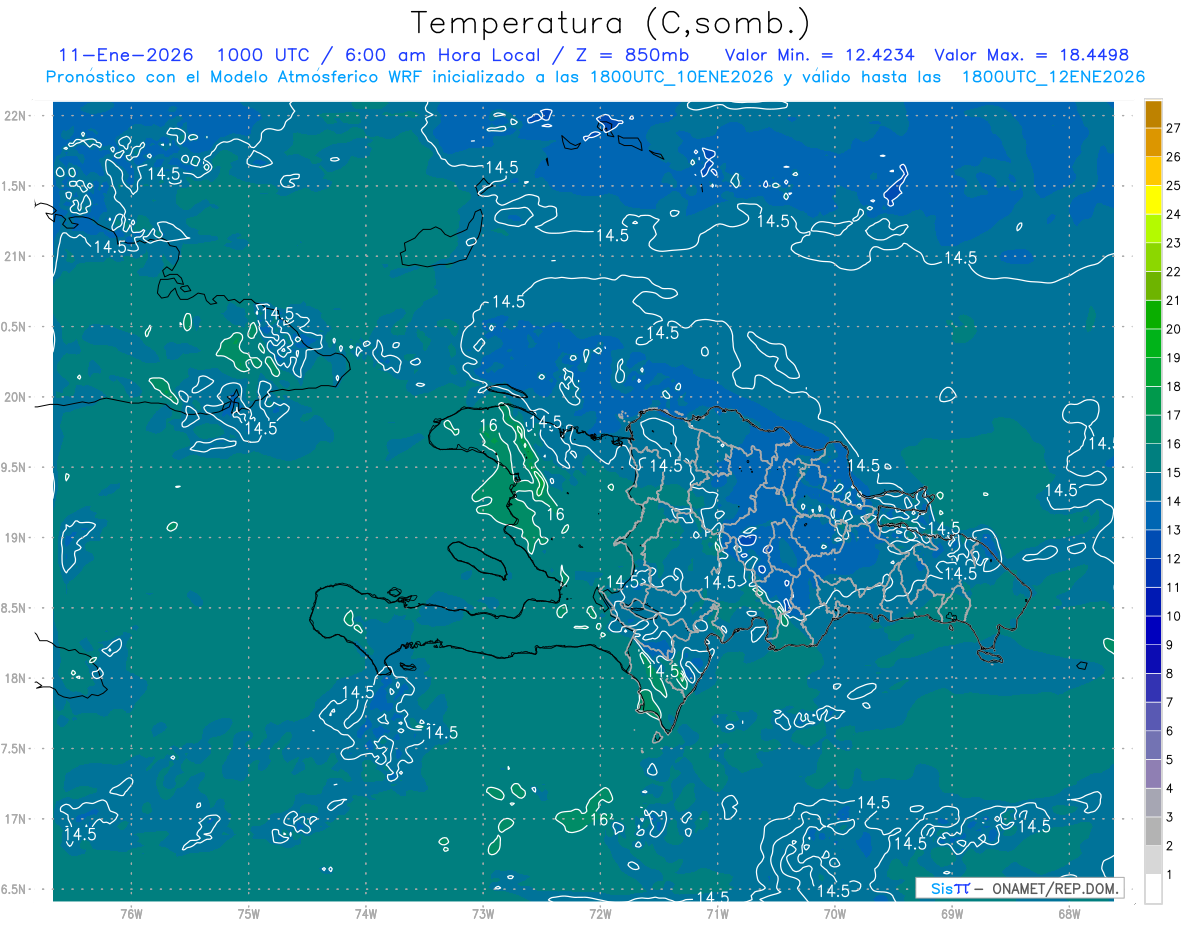Viewport: 1200px width, 927px height.
Task: Click the '69W' longitude label
Action: click(x=952, y=913)
